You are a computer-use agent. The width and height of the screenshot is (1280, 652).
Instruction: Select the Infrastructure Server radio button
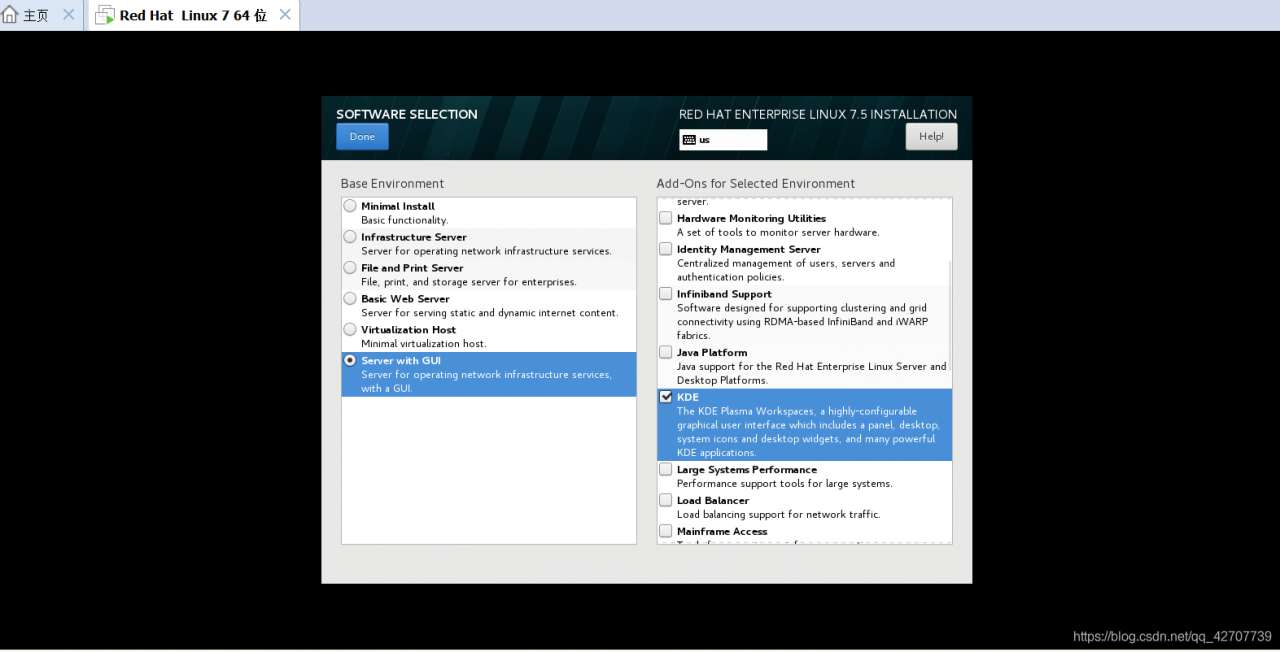(350, 237)
